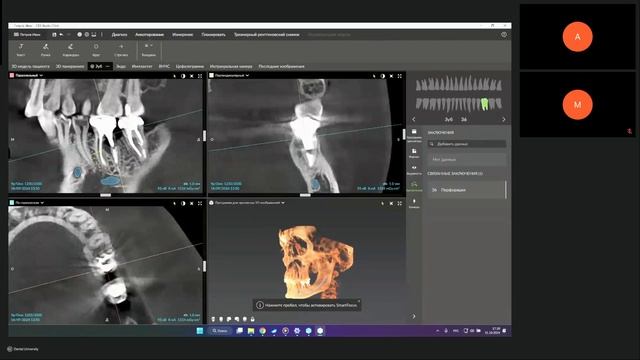Open the green diagnosis side panel icon

point(414,187)
